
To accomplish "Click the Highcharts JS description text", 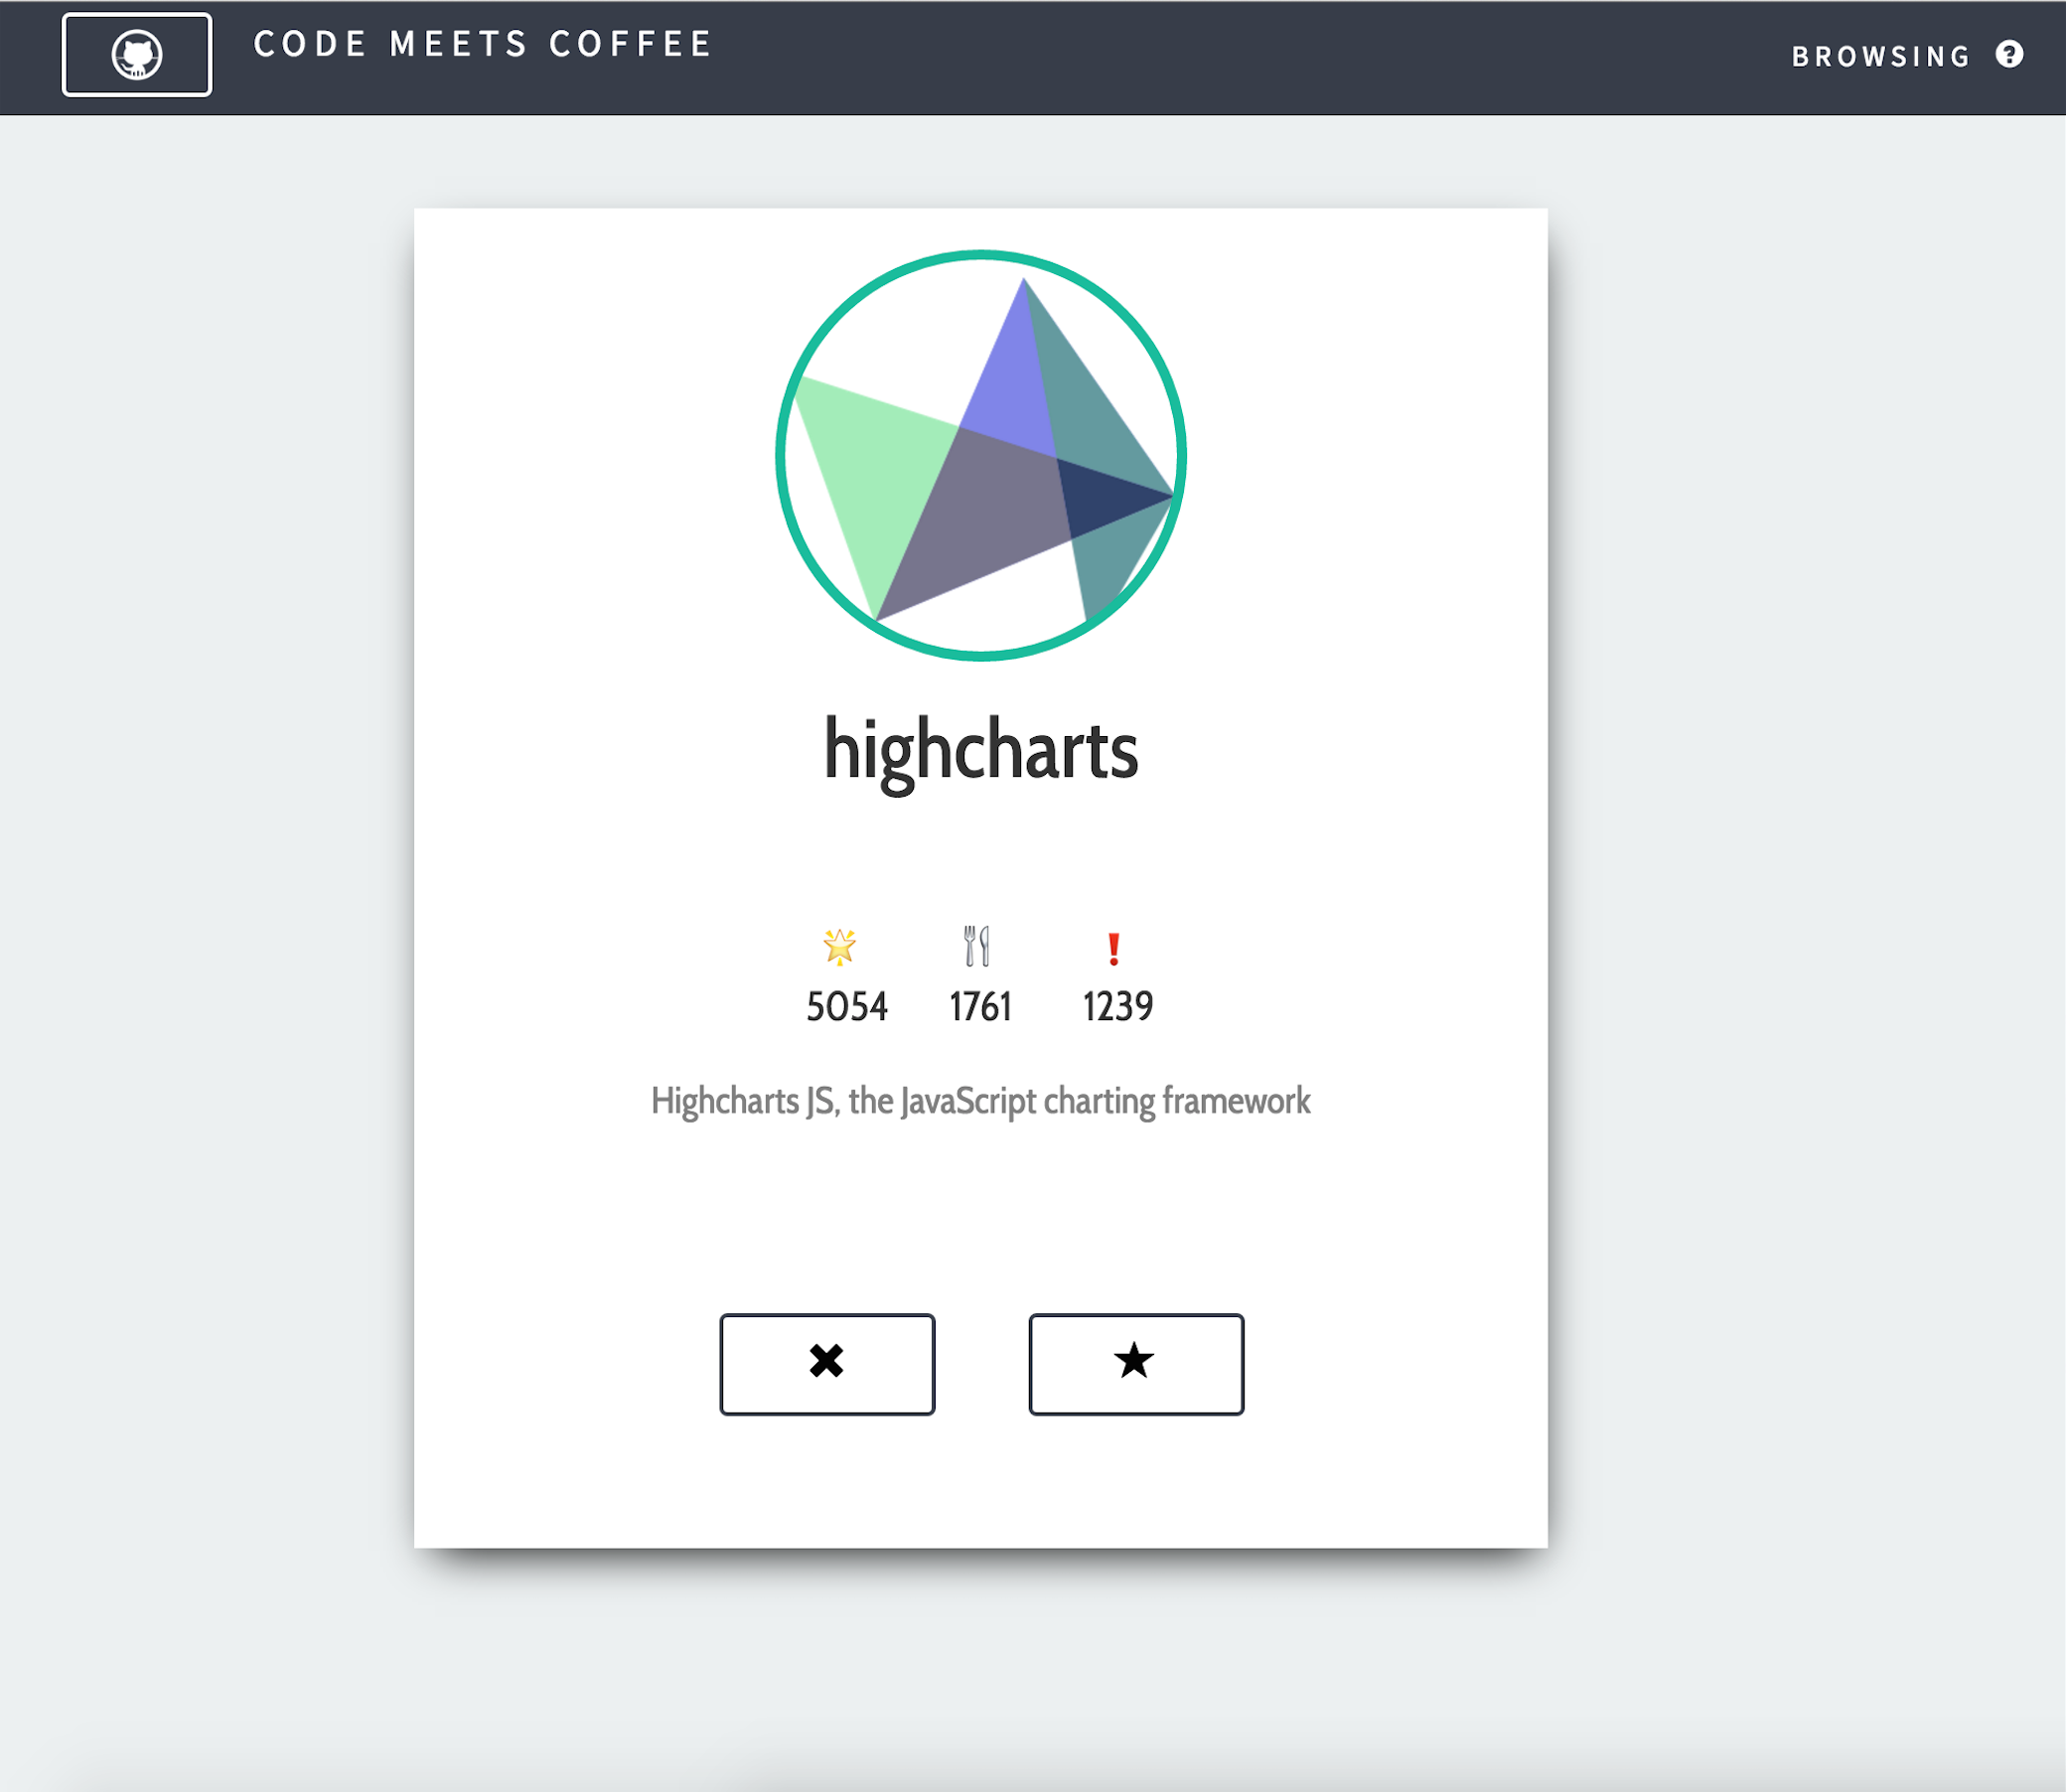I will coord(980,1101).
